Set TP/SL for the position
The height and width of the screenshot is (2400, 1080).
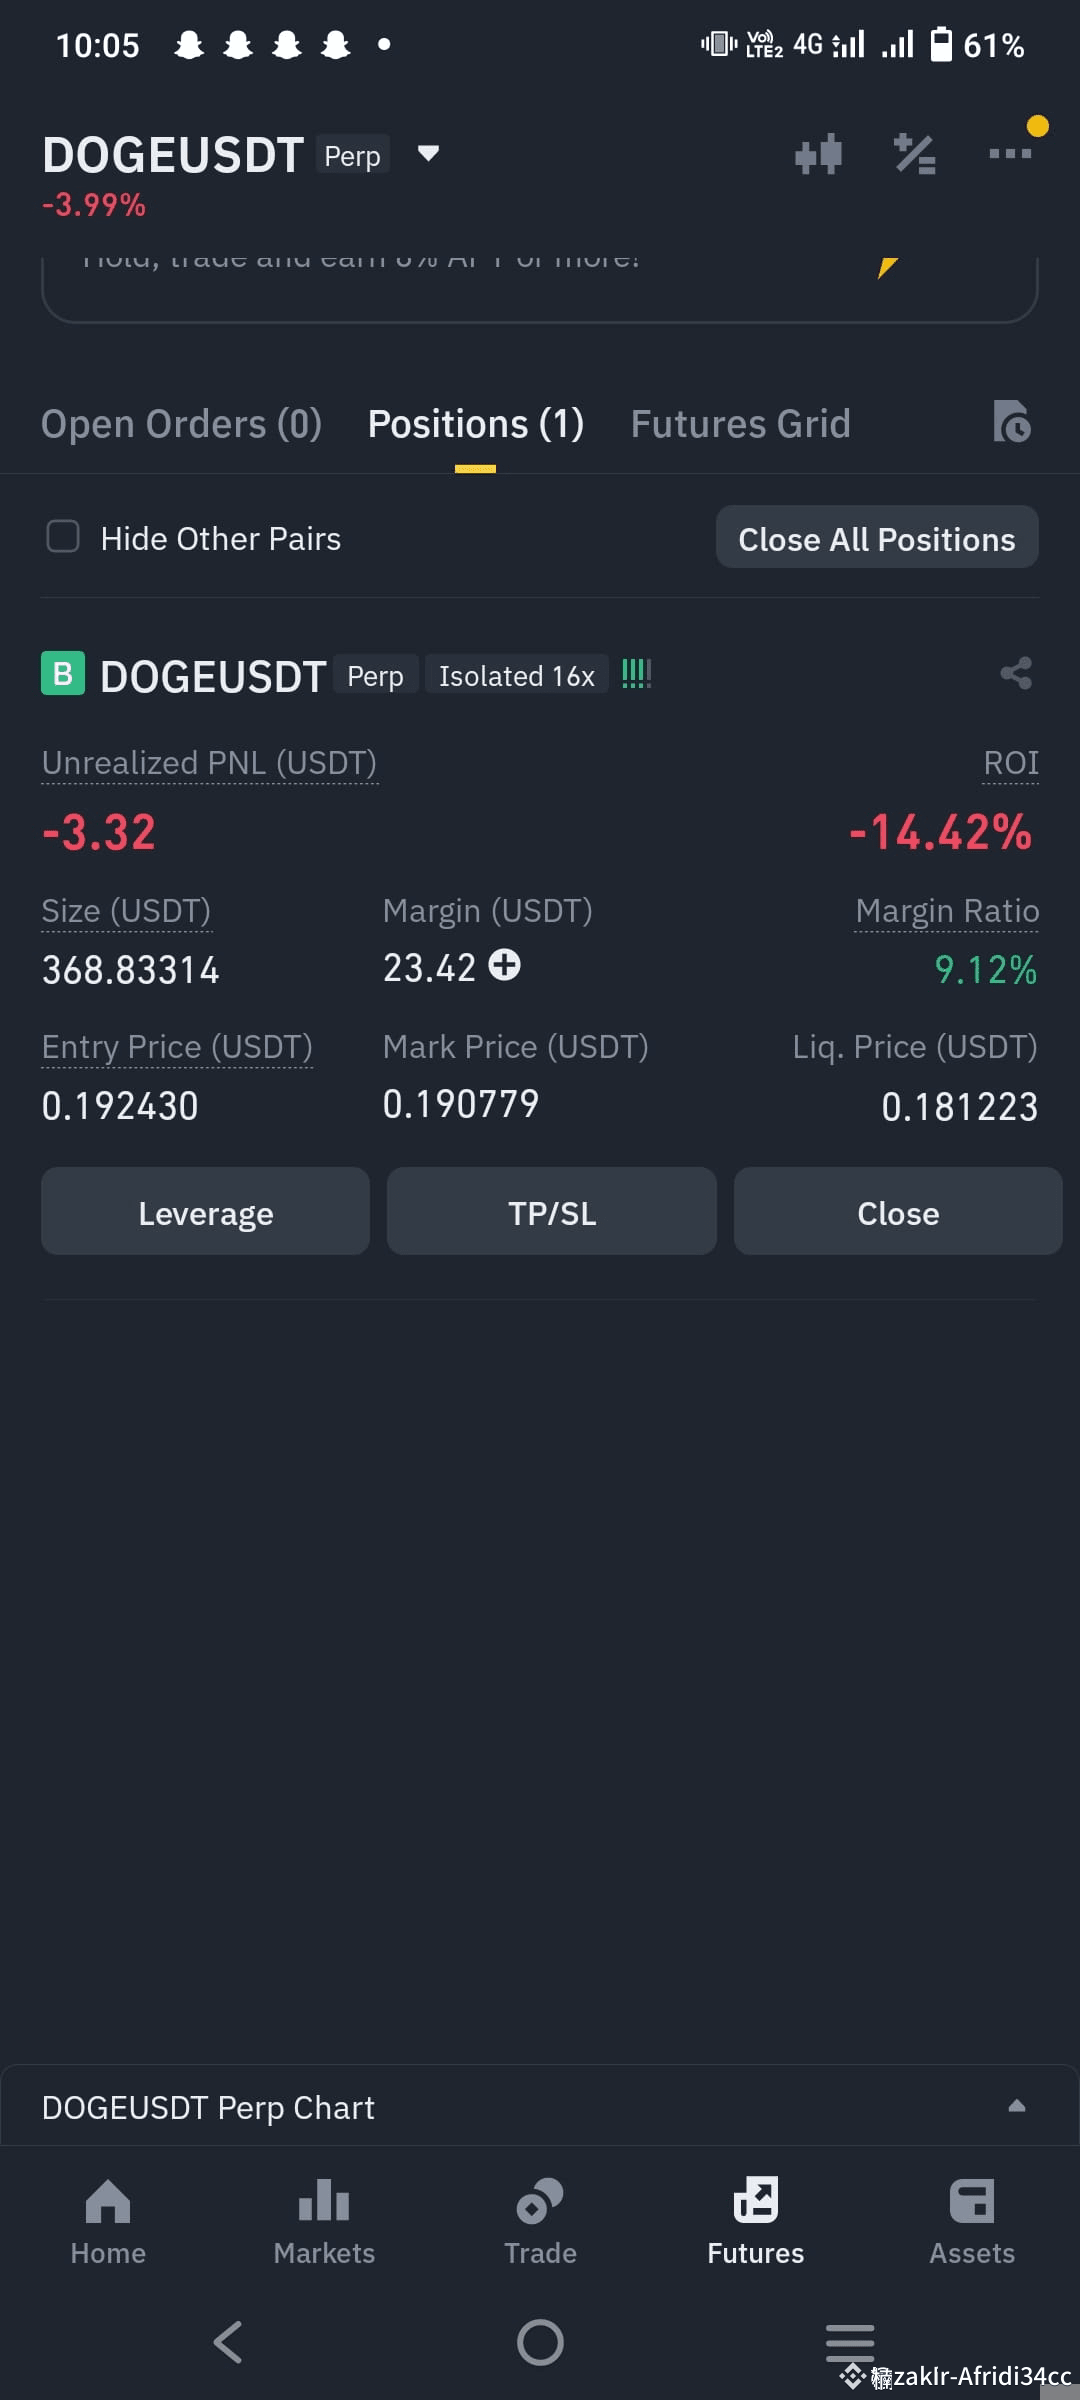[x=551, y=1212]
